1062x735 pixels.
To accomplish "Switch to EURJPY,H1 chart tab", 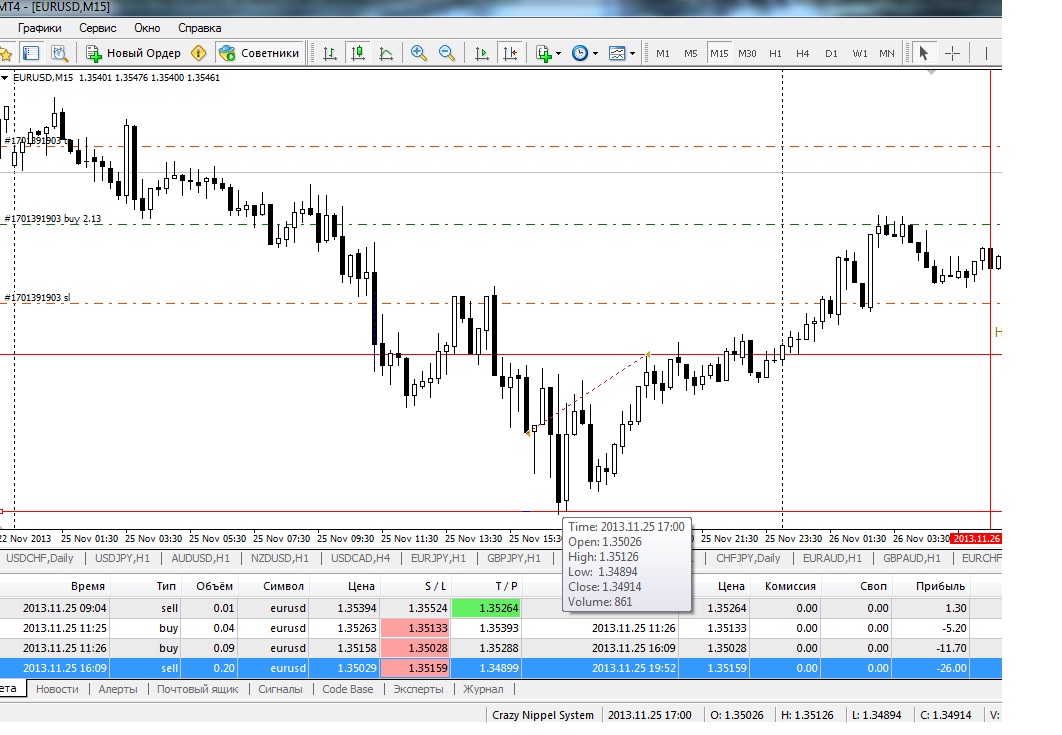I will coord(438,558).
